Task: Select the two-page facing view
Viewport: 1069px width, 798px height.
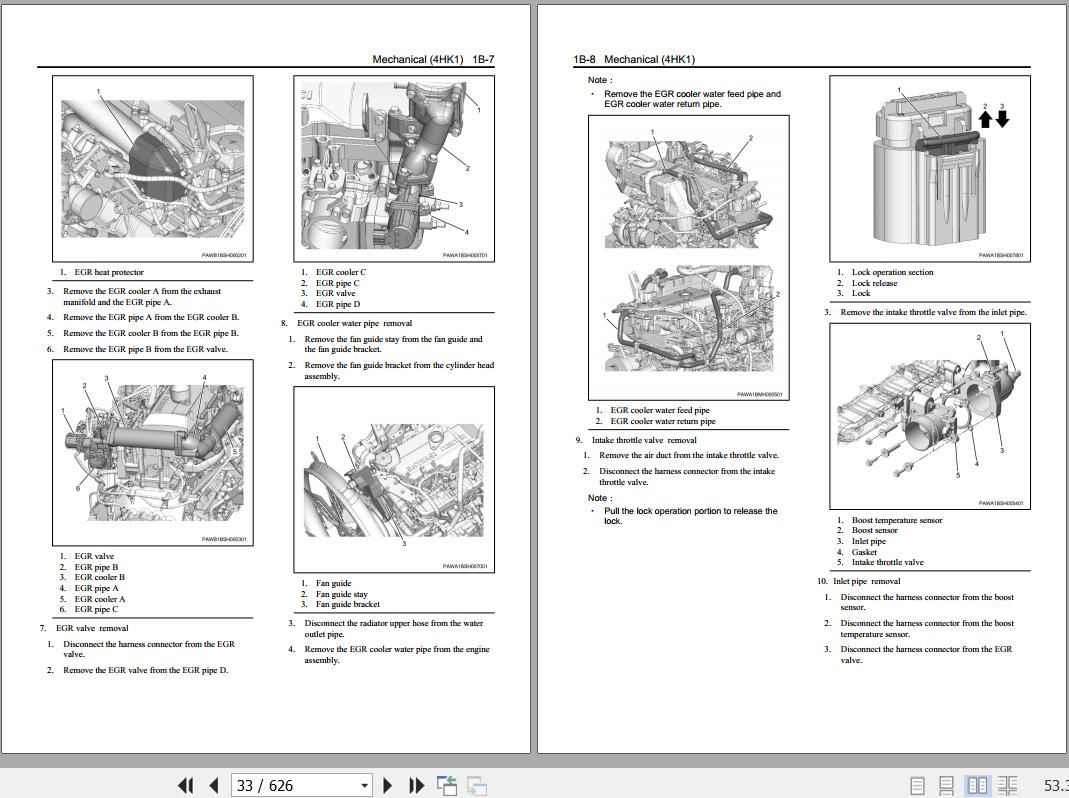Action: click(x=977, y=786)
